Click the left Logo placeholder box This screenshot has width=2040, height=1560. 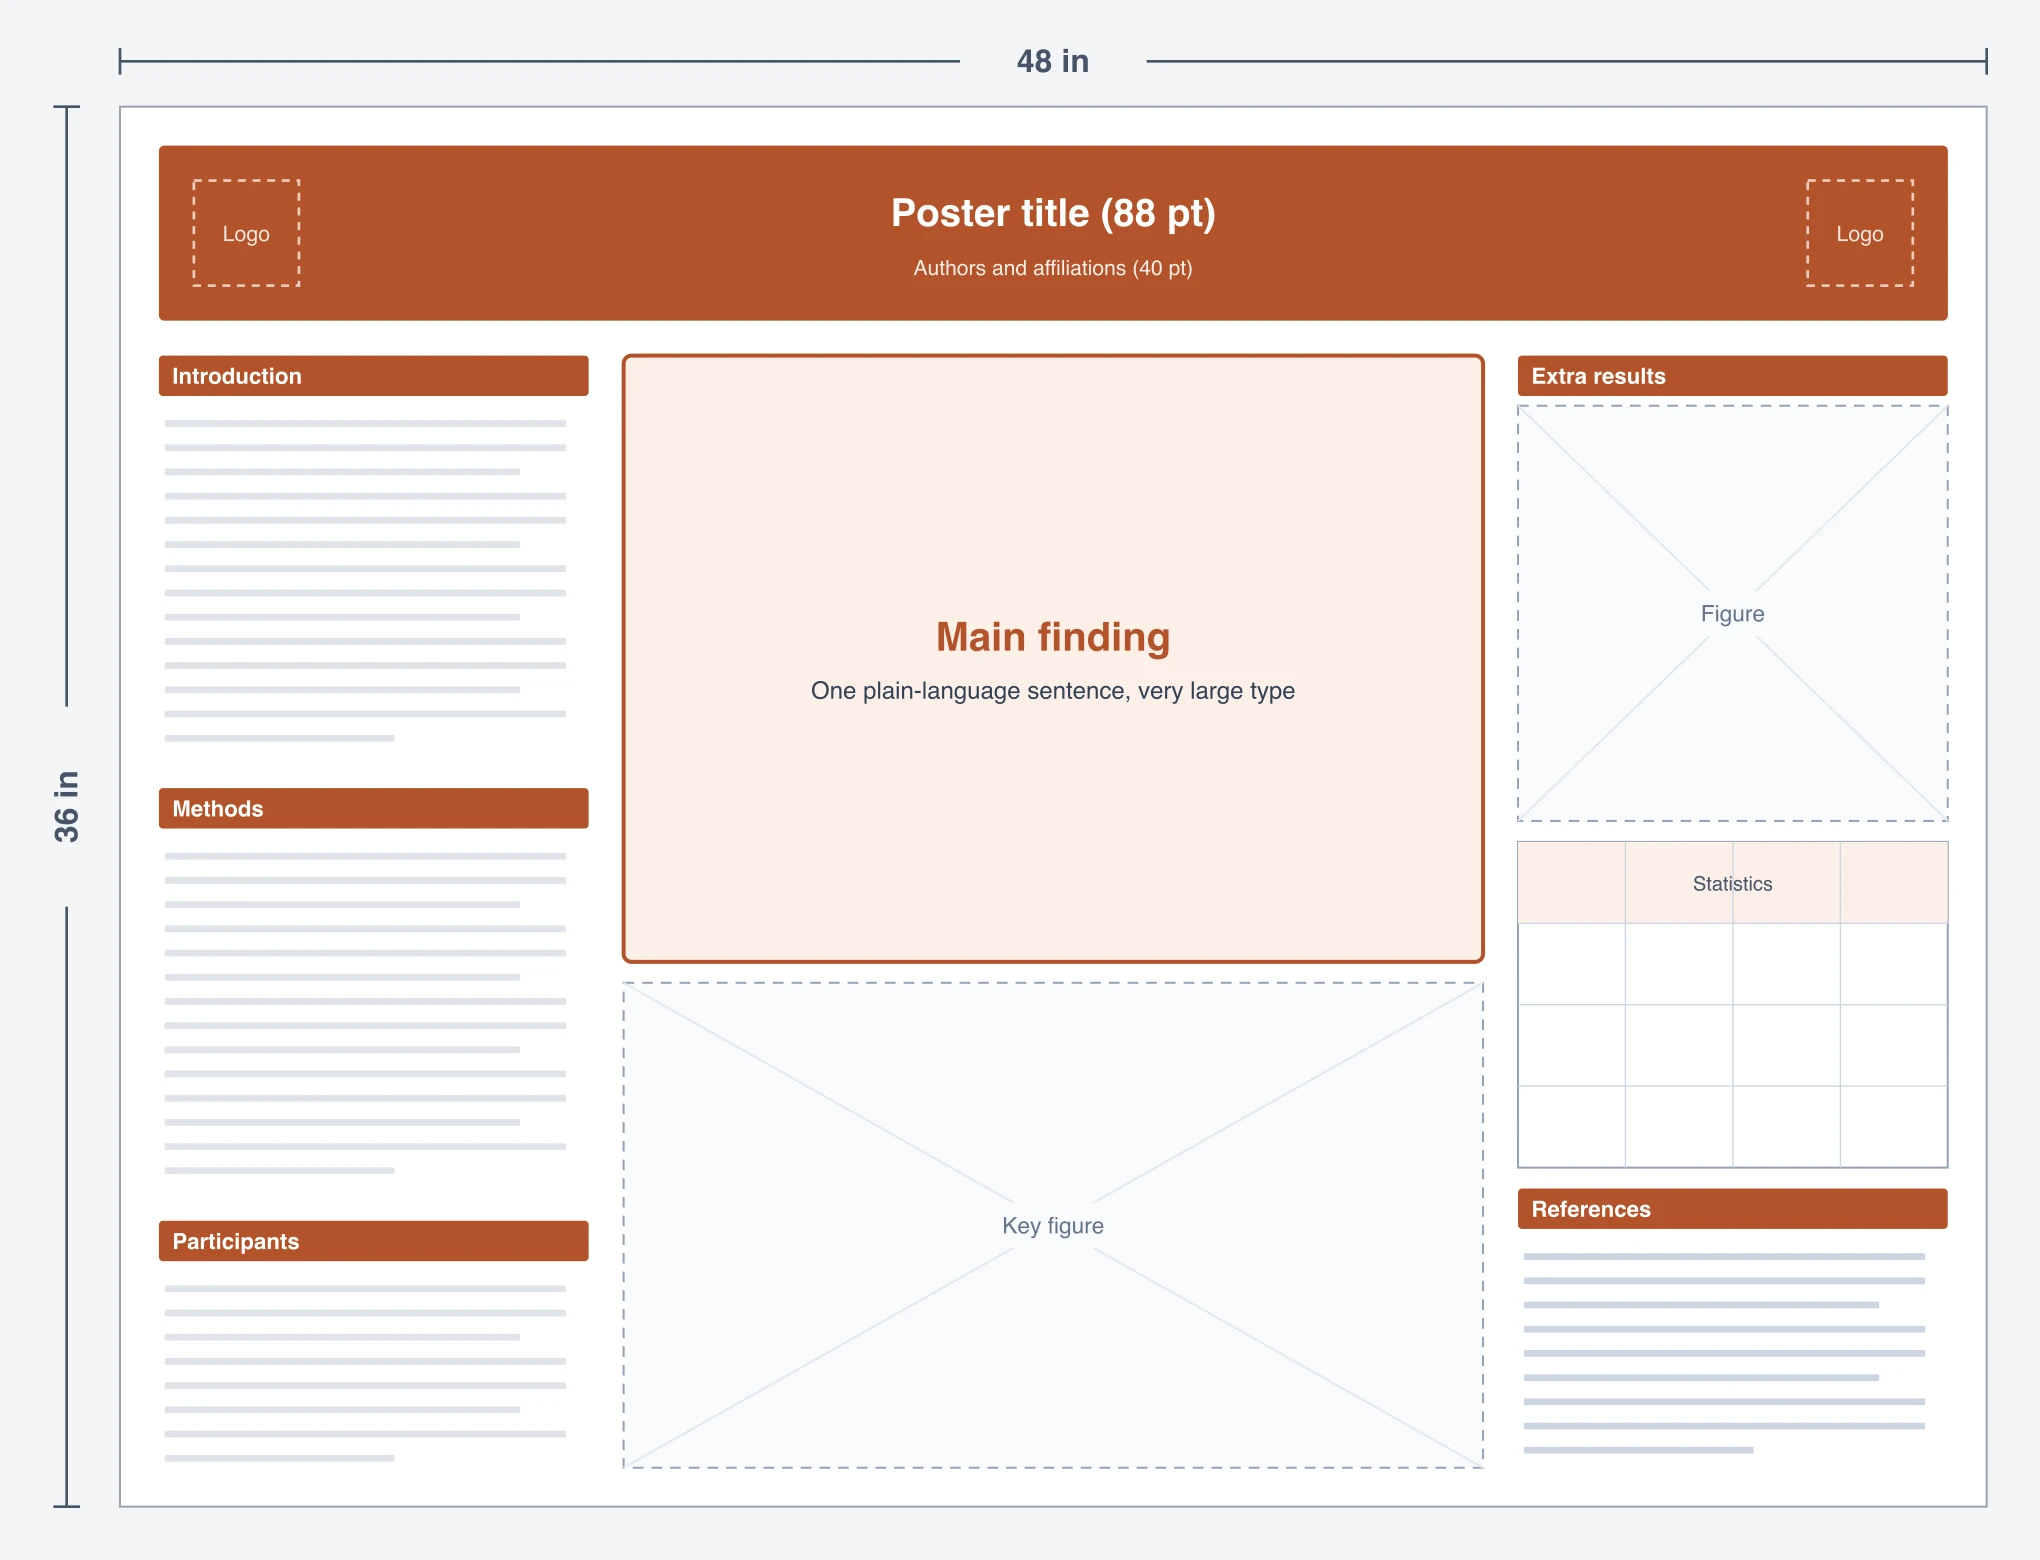[246, 233]
